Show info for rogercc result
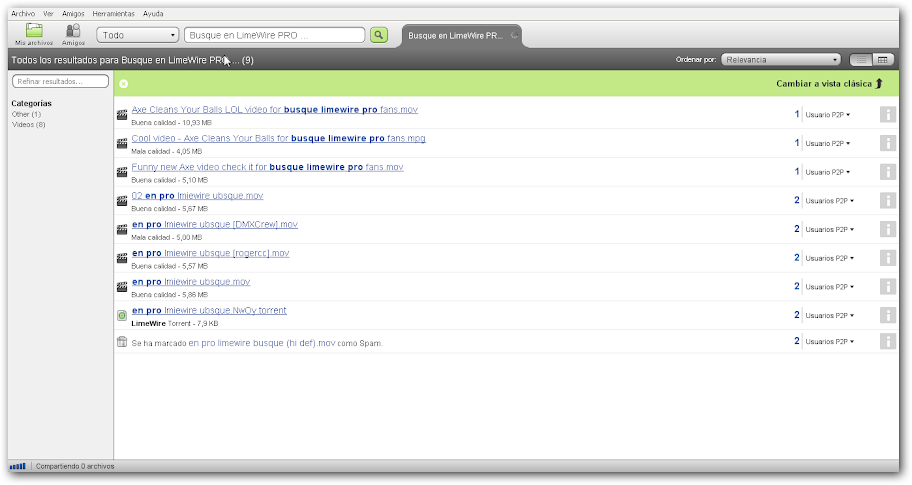This screenshot has width=912, height=485. coord(888,258)
